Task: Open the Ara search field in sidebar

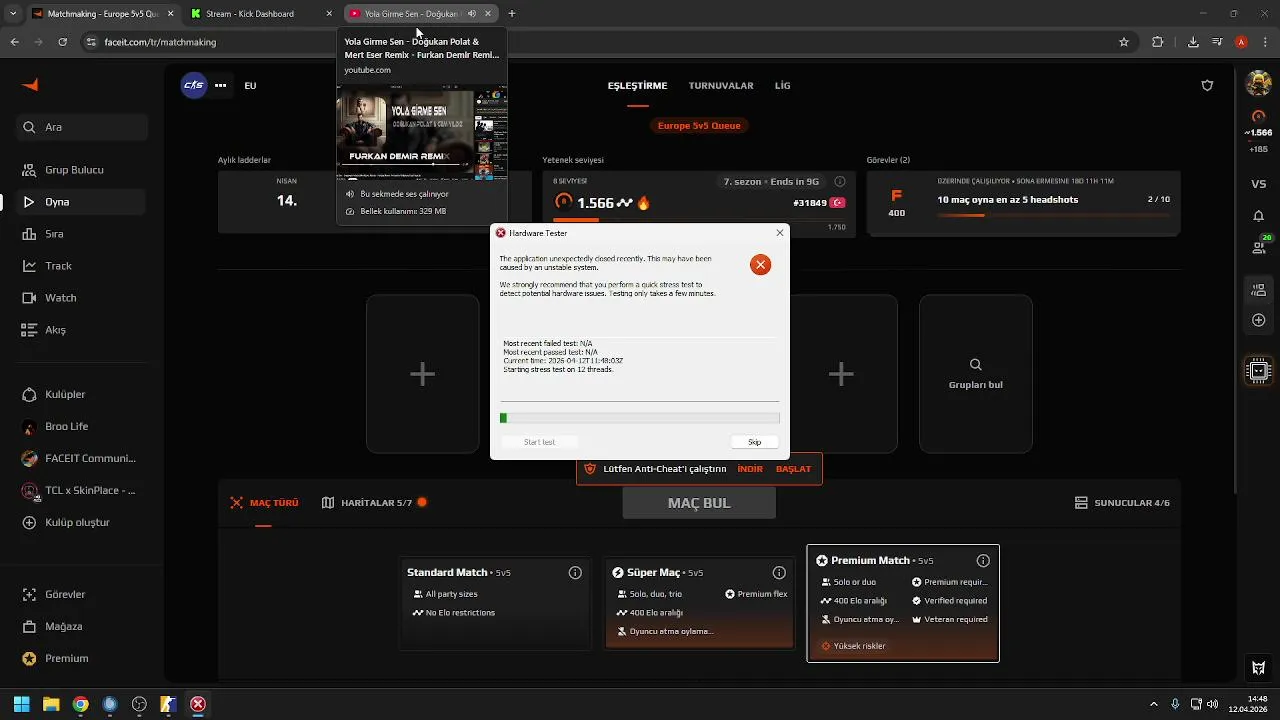Action: 83,127
